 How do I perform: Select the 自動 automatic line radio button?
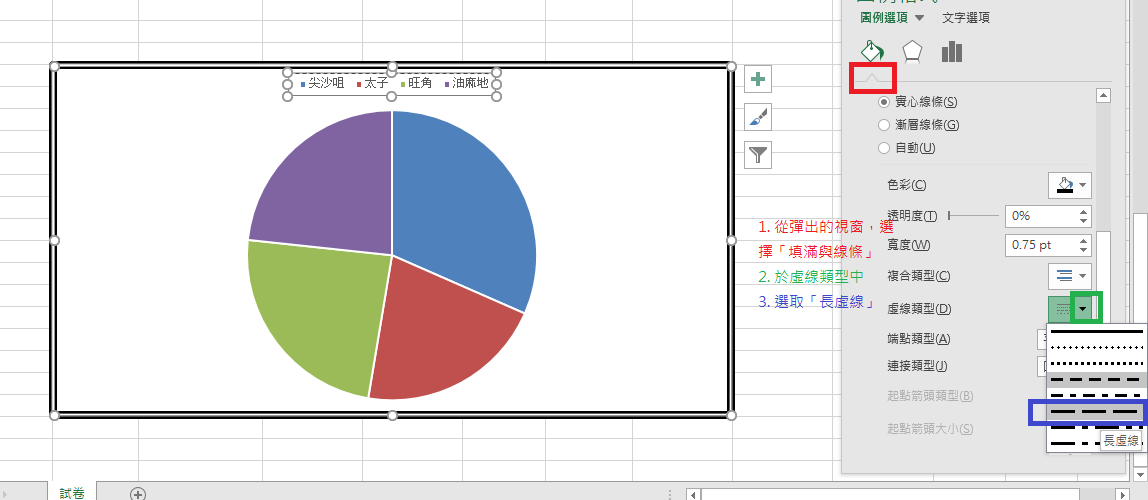(x=884, y=148)
